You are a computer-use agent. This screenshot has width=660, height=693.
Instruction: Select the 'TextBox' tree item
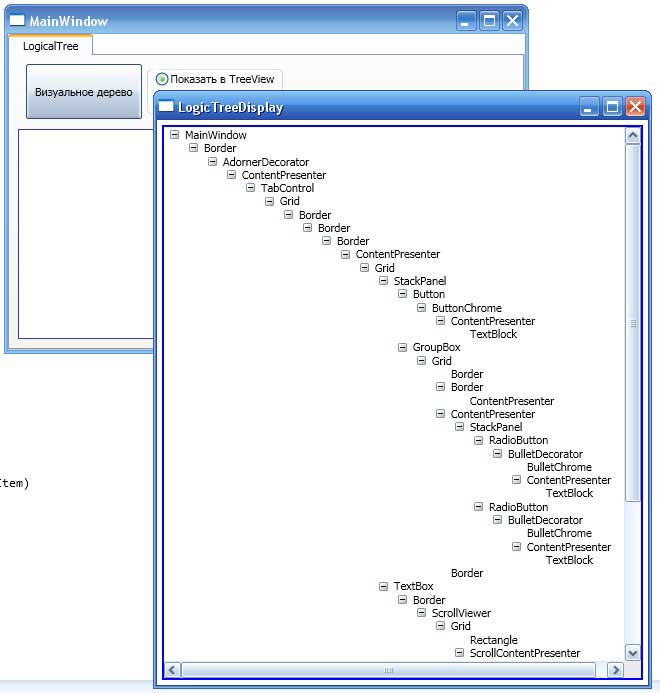(x=413, y=586)
